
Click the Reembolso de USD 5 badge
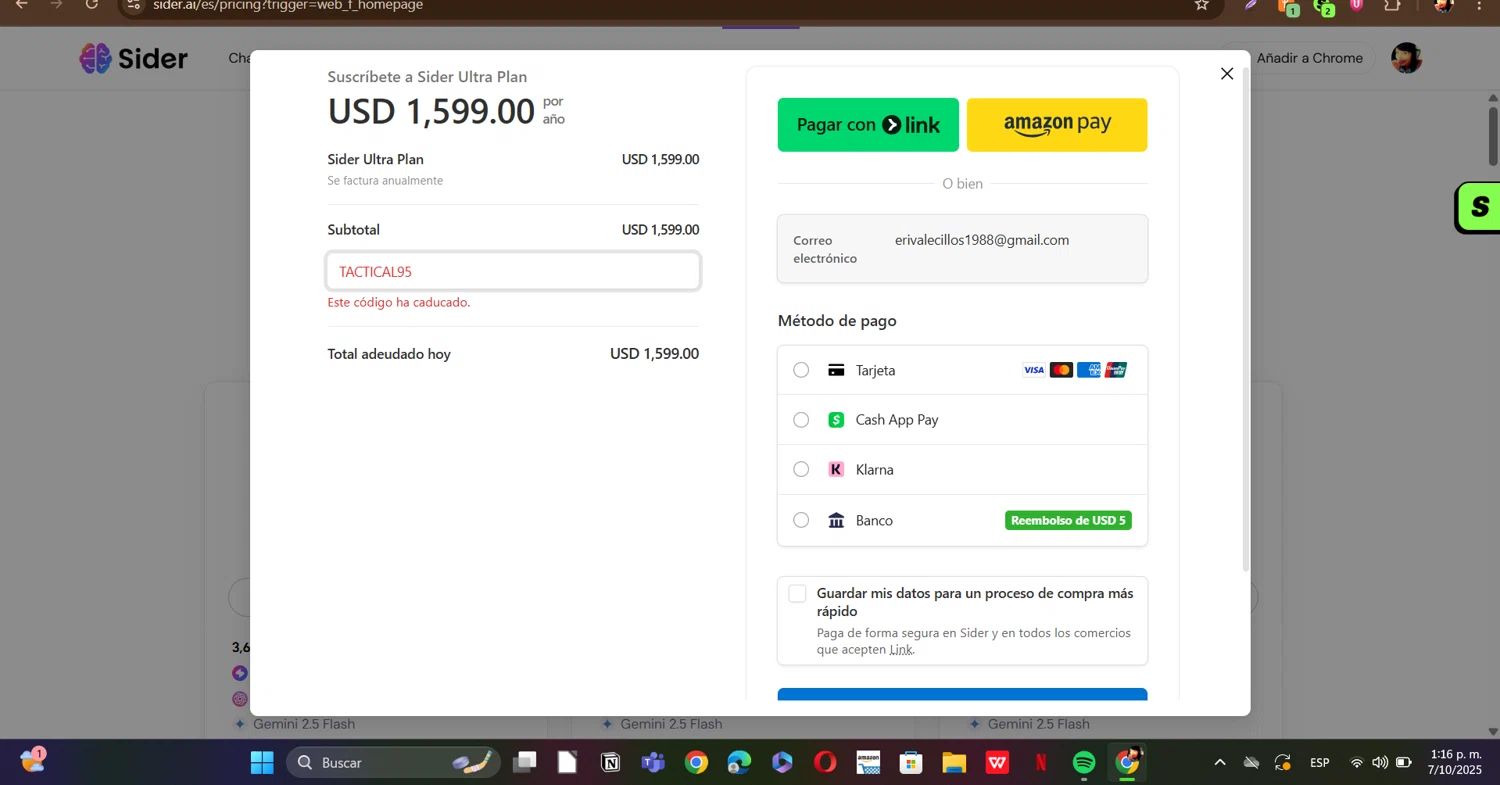click(1068, 520)
